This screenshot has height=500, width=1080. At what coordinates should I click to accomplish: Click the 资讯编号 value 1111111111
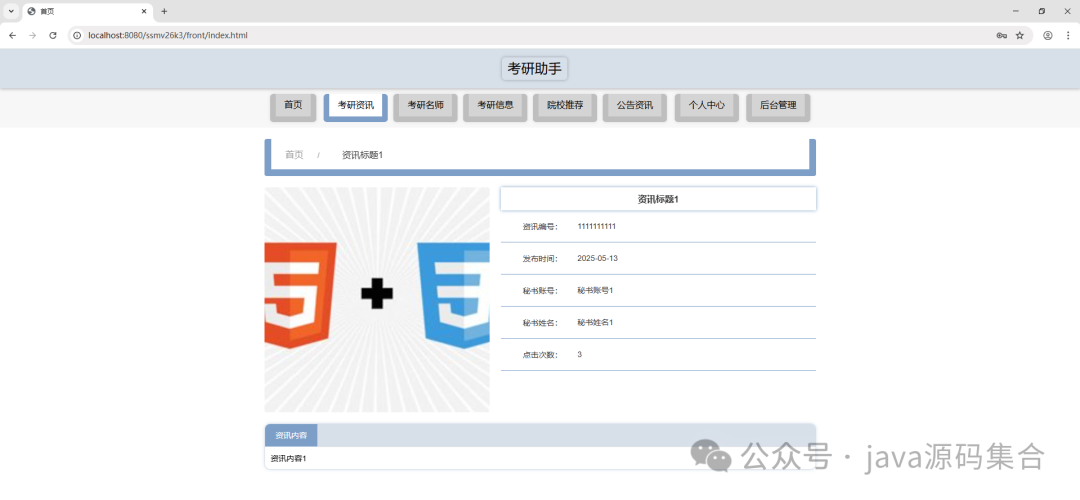596,226
